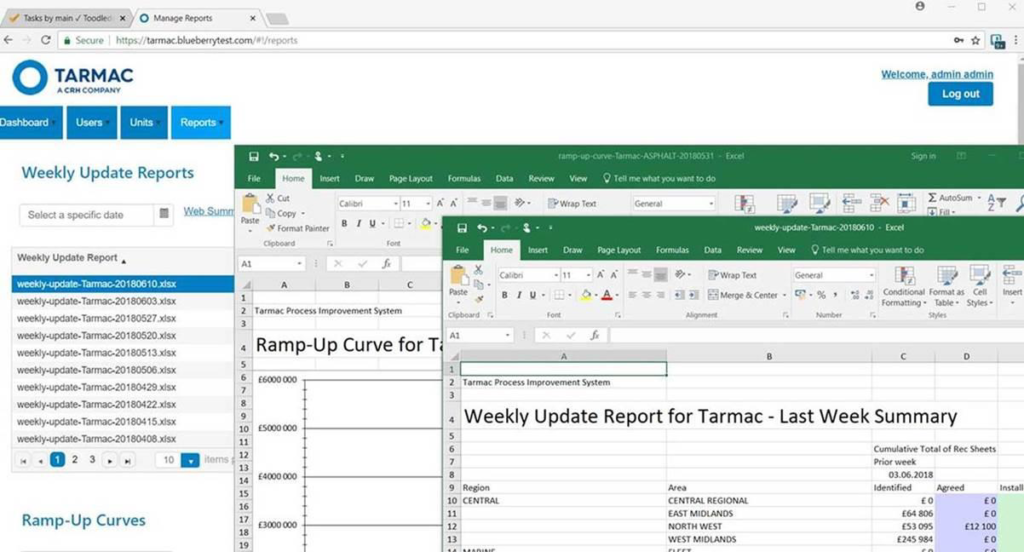
Task: Open the General number format dropdown in weekly-update window
Action: pos(868,275)
